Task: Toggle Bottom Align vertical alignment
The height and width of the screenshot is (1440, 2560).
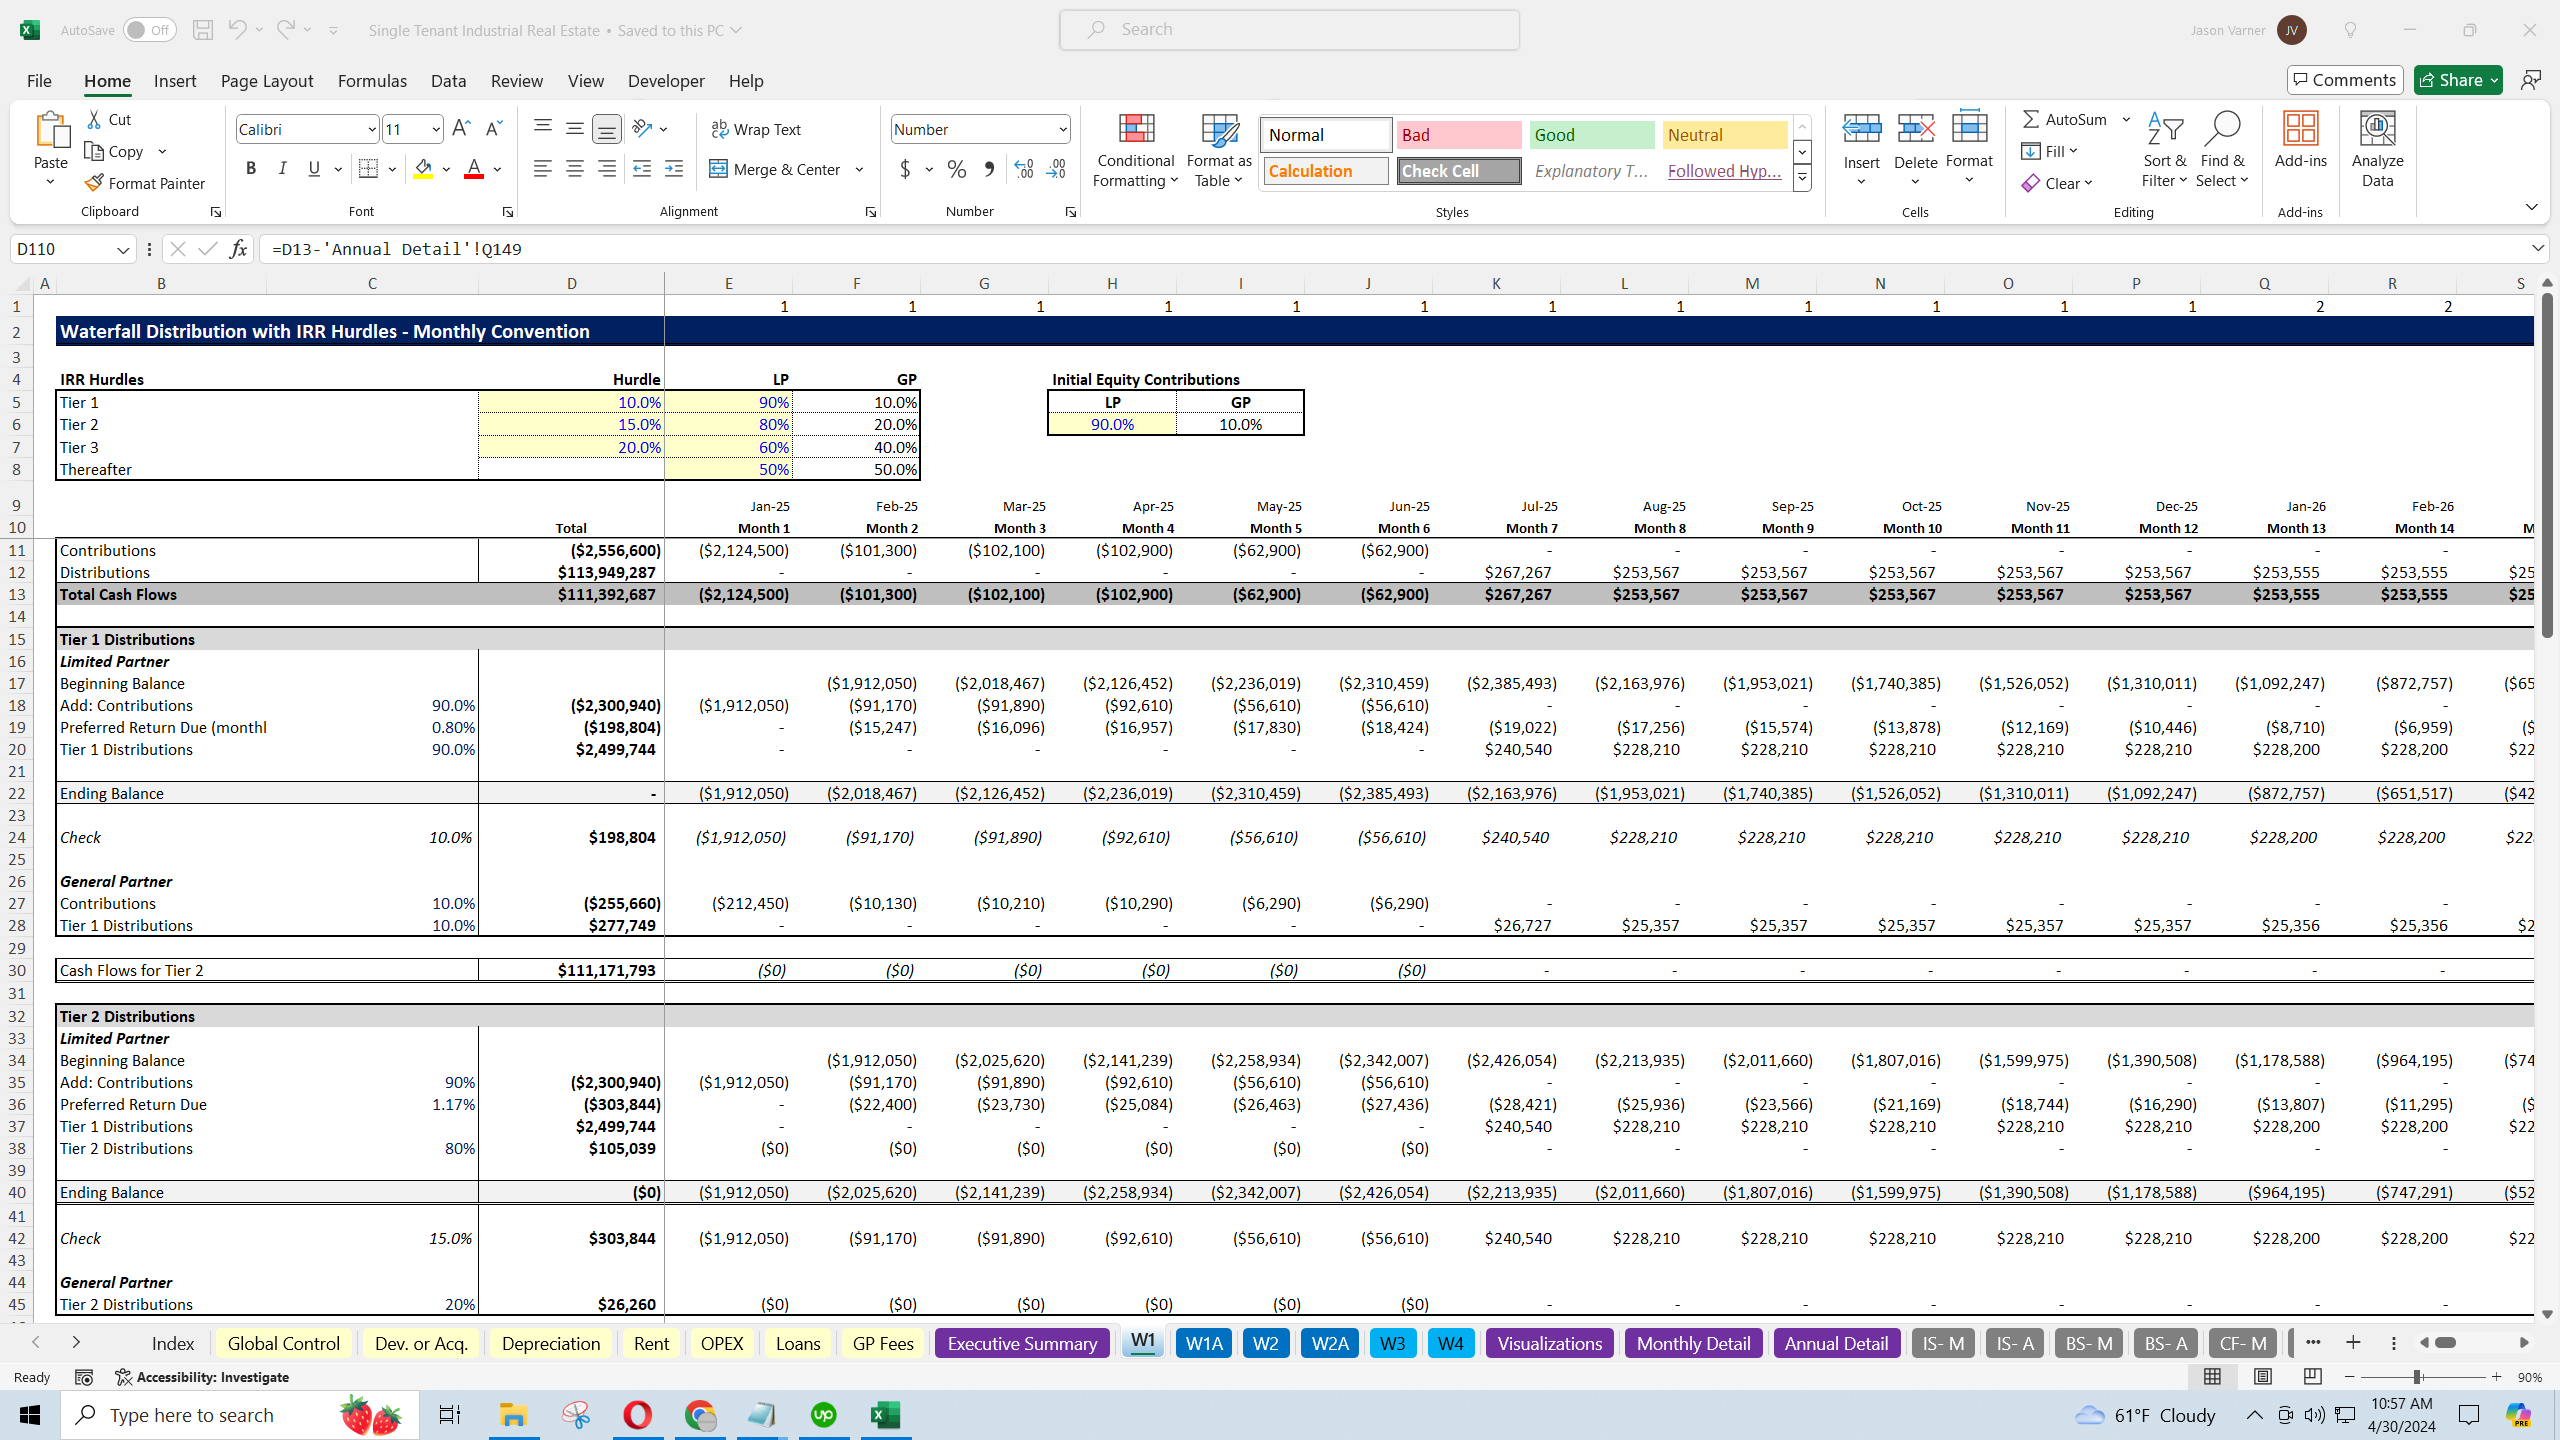Action: [606, 129]
